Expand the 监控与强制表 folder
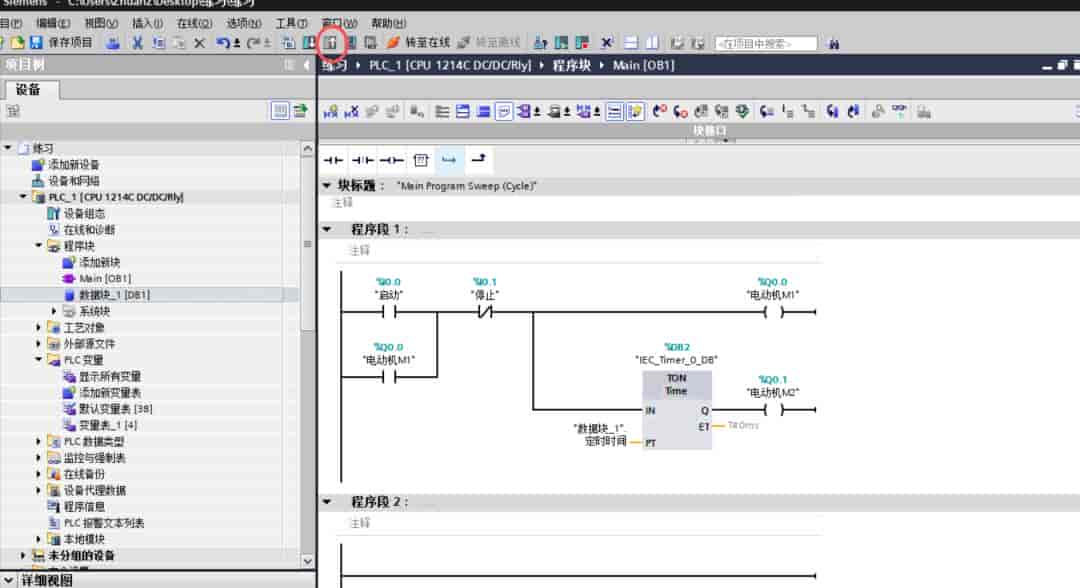Screen dimensions: 1080x588 (39, 458)
